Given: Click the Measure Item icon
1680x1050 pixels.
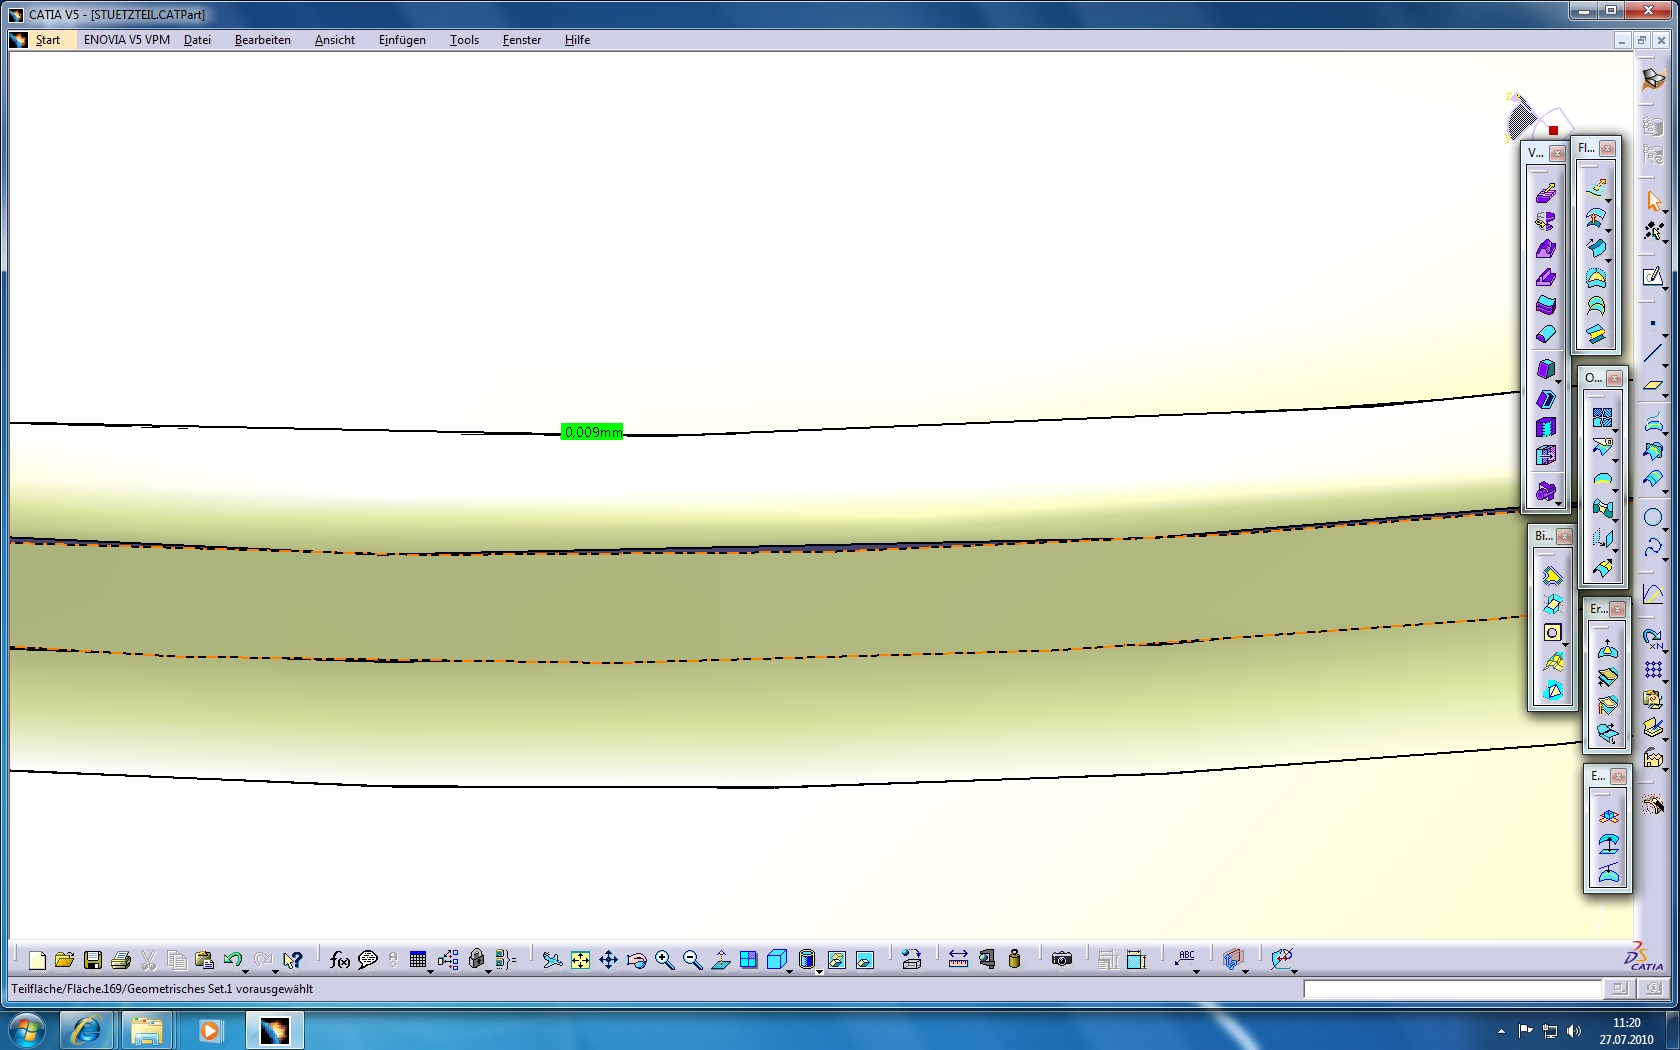Looking at the screenshot, I should [x=986, y=960].
